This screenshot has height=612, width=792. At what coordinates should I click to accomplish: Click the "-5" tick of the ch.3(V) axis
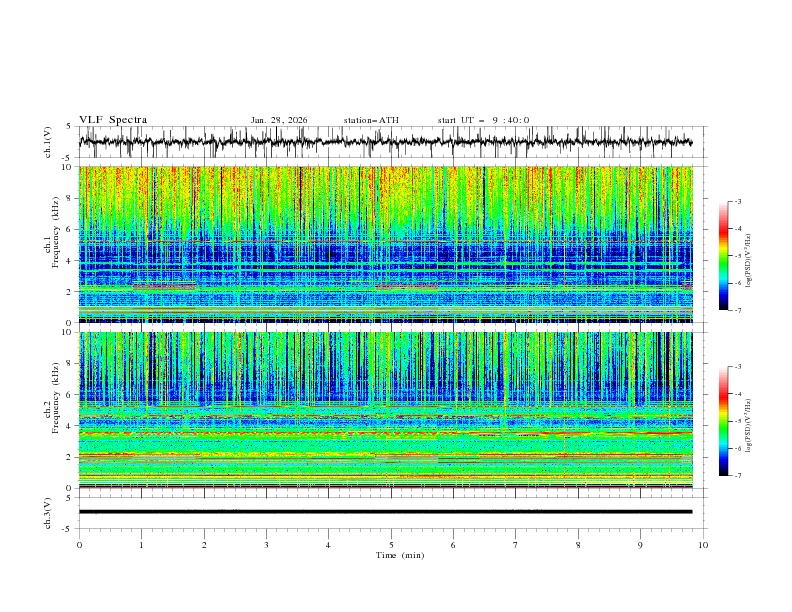[68, 529]
